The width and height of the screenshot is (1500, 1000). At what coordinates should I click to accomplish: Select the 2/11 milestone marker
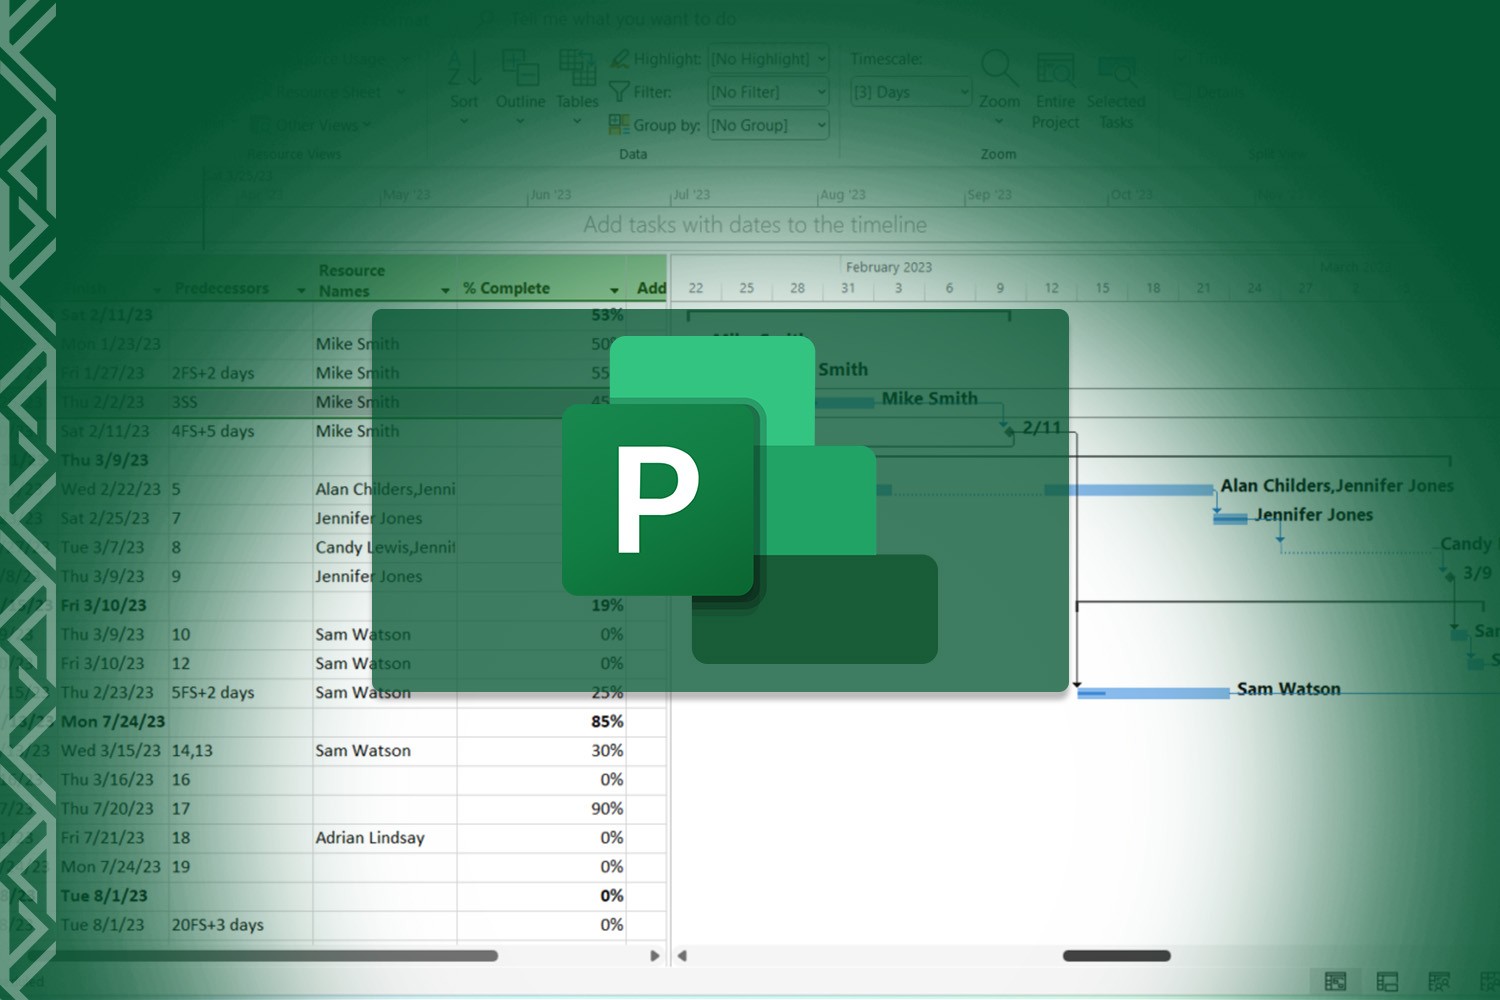coord(1008,430)
